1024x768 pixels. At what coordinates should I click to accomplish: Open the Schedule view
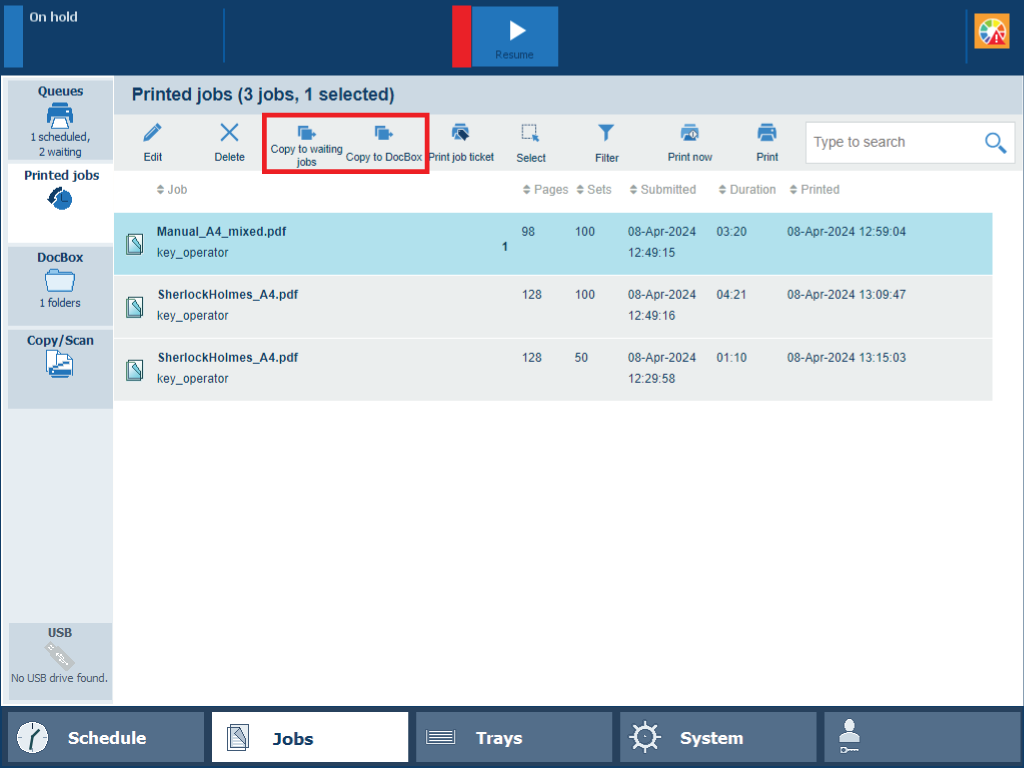click(106, 738)
